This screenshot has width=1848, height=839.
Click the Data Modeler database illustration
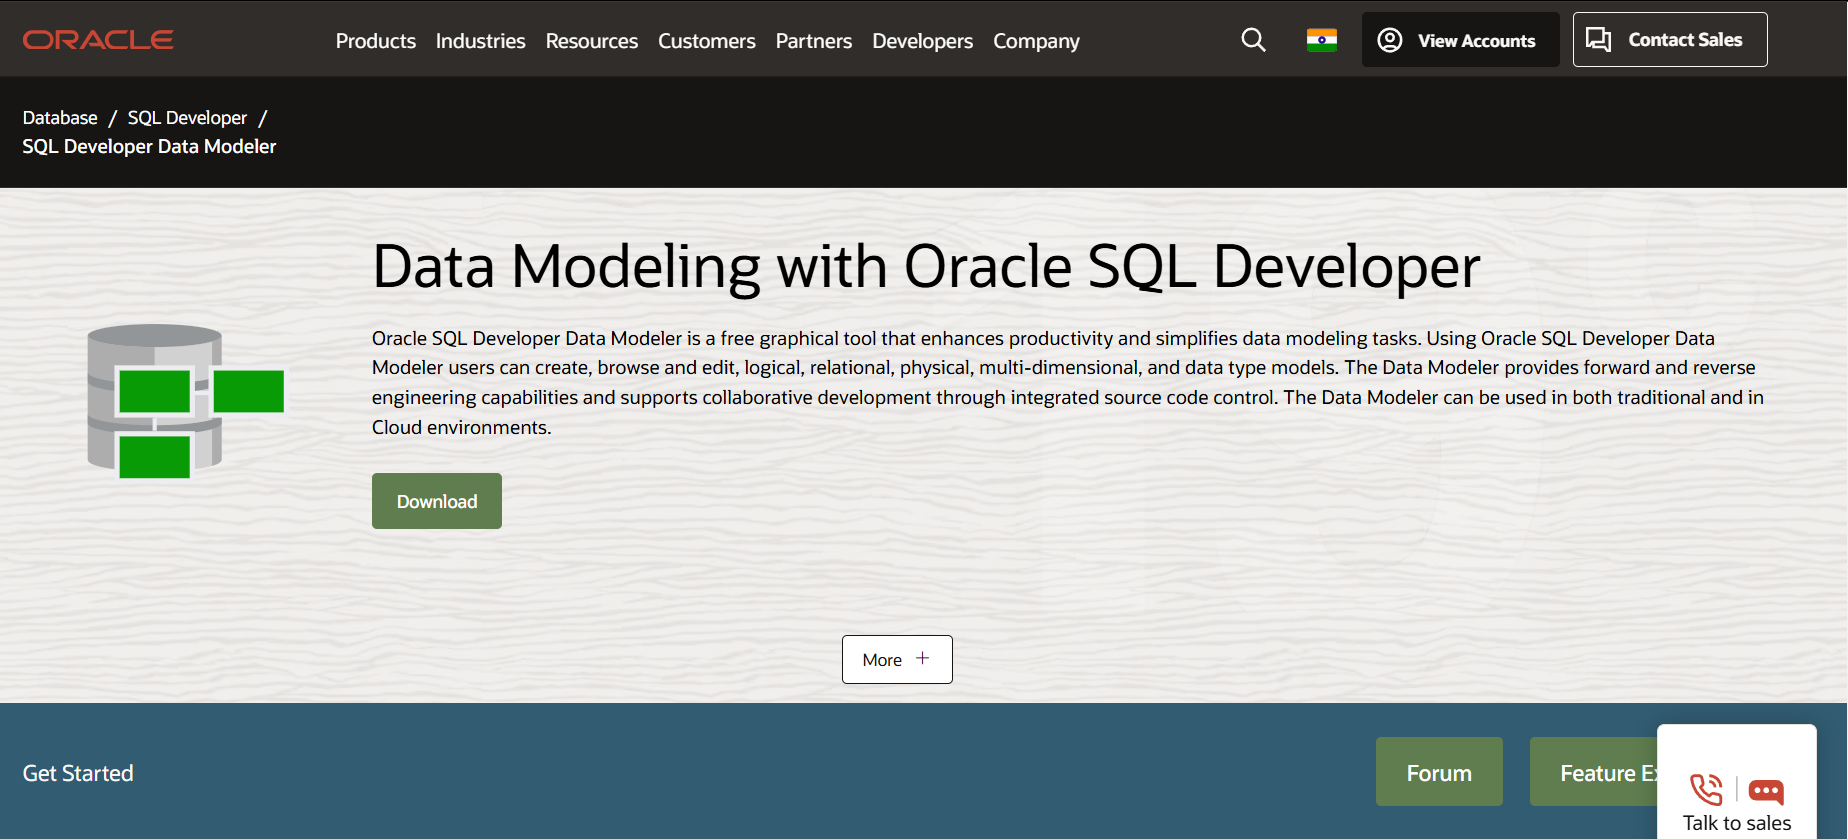186,401
